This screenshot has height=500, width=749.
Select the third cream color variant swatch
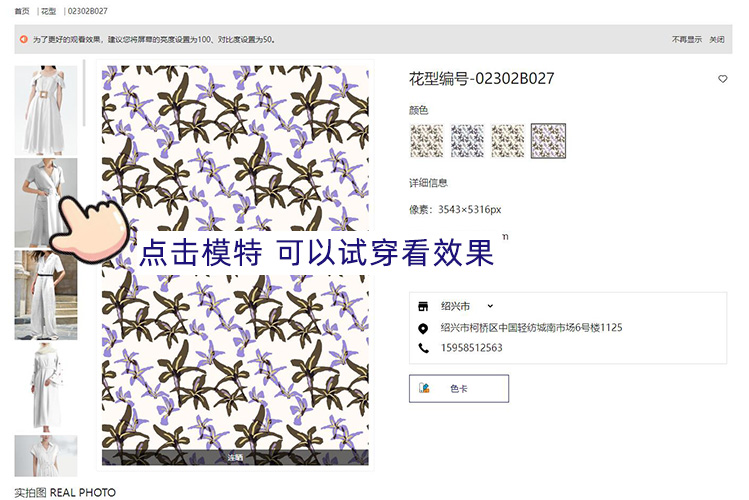[508, 140]
